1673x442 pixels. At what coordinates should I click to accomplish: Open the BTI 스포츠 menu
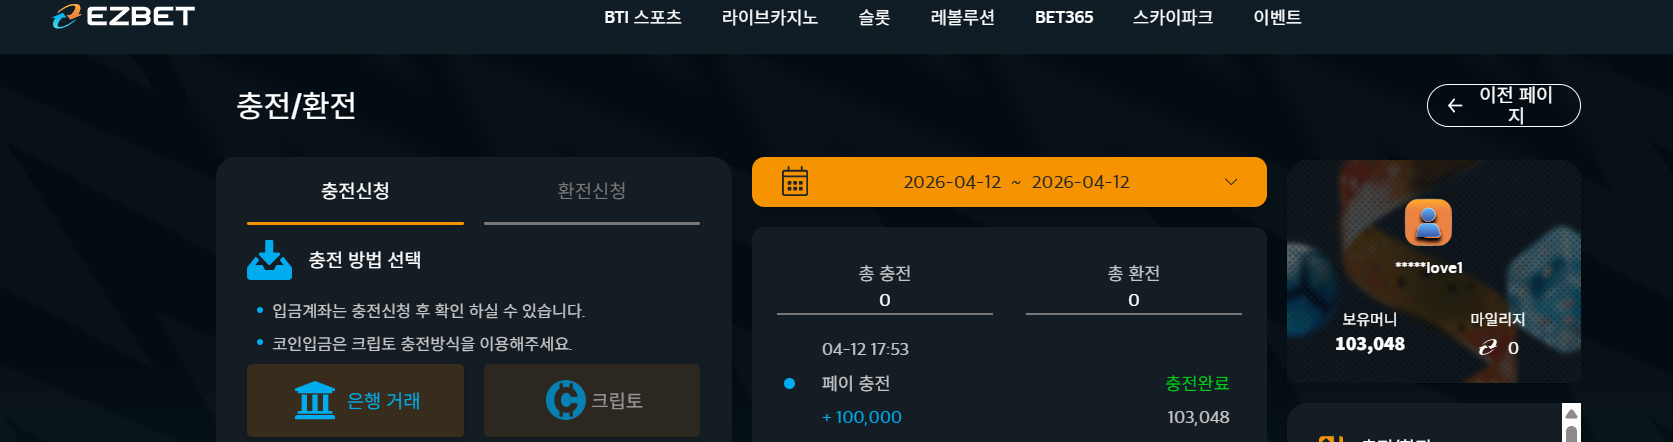pos(643,17)
